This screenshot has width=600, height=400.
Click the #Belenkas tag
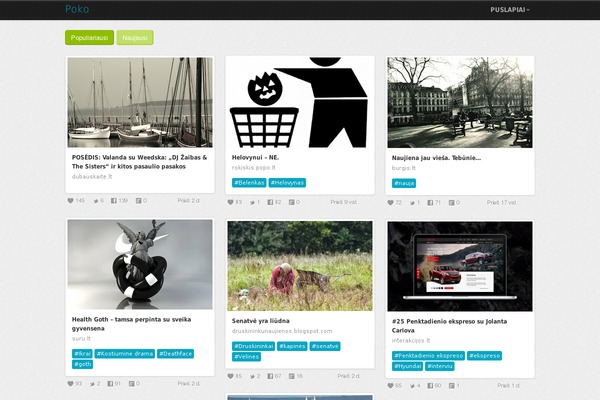pyautogui.click(x=249, y=183)
